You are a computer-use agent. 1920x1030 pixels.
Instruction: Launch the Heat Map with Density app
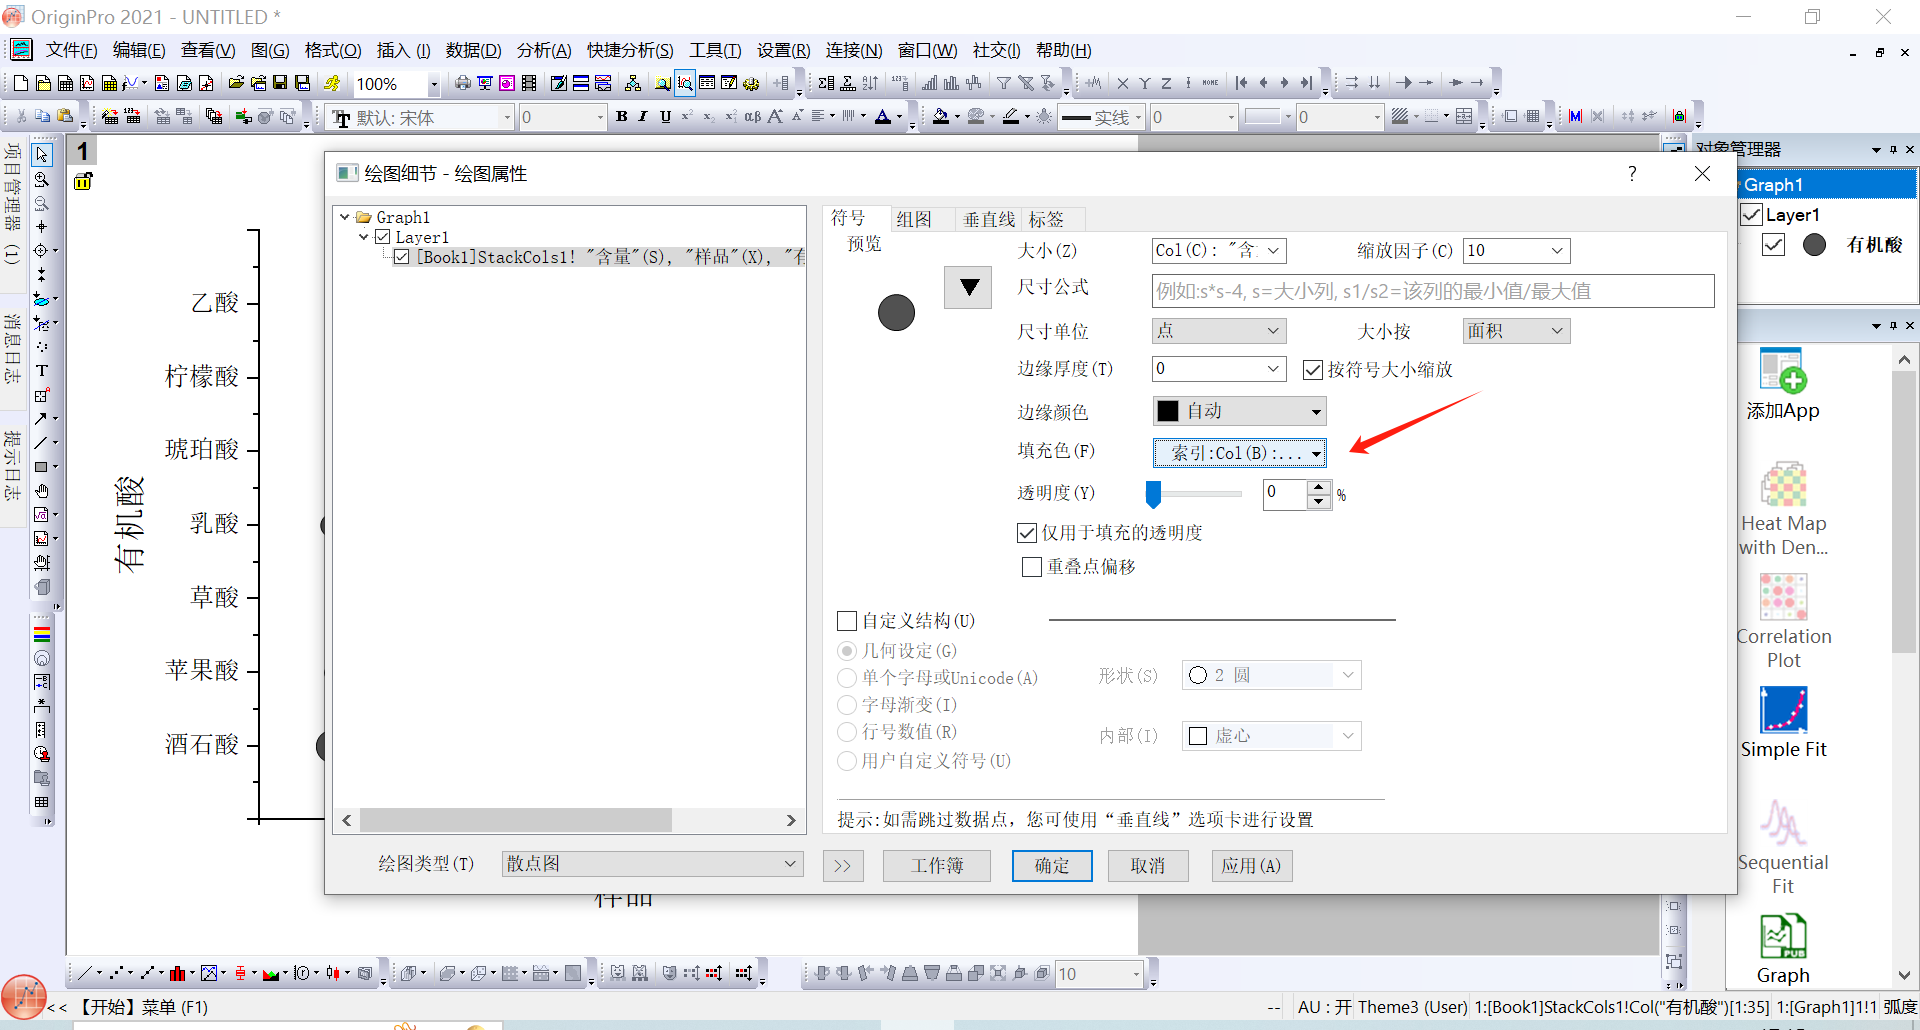pos(1783,487)
